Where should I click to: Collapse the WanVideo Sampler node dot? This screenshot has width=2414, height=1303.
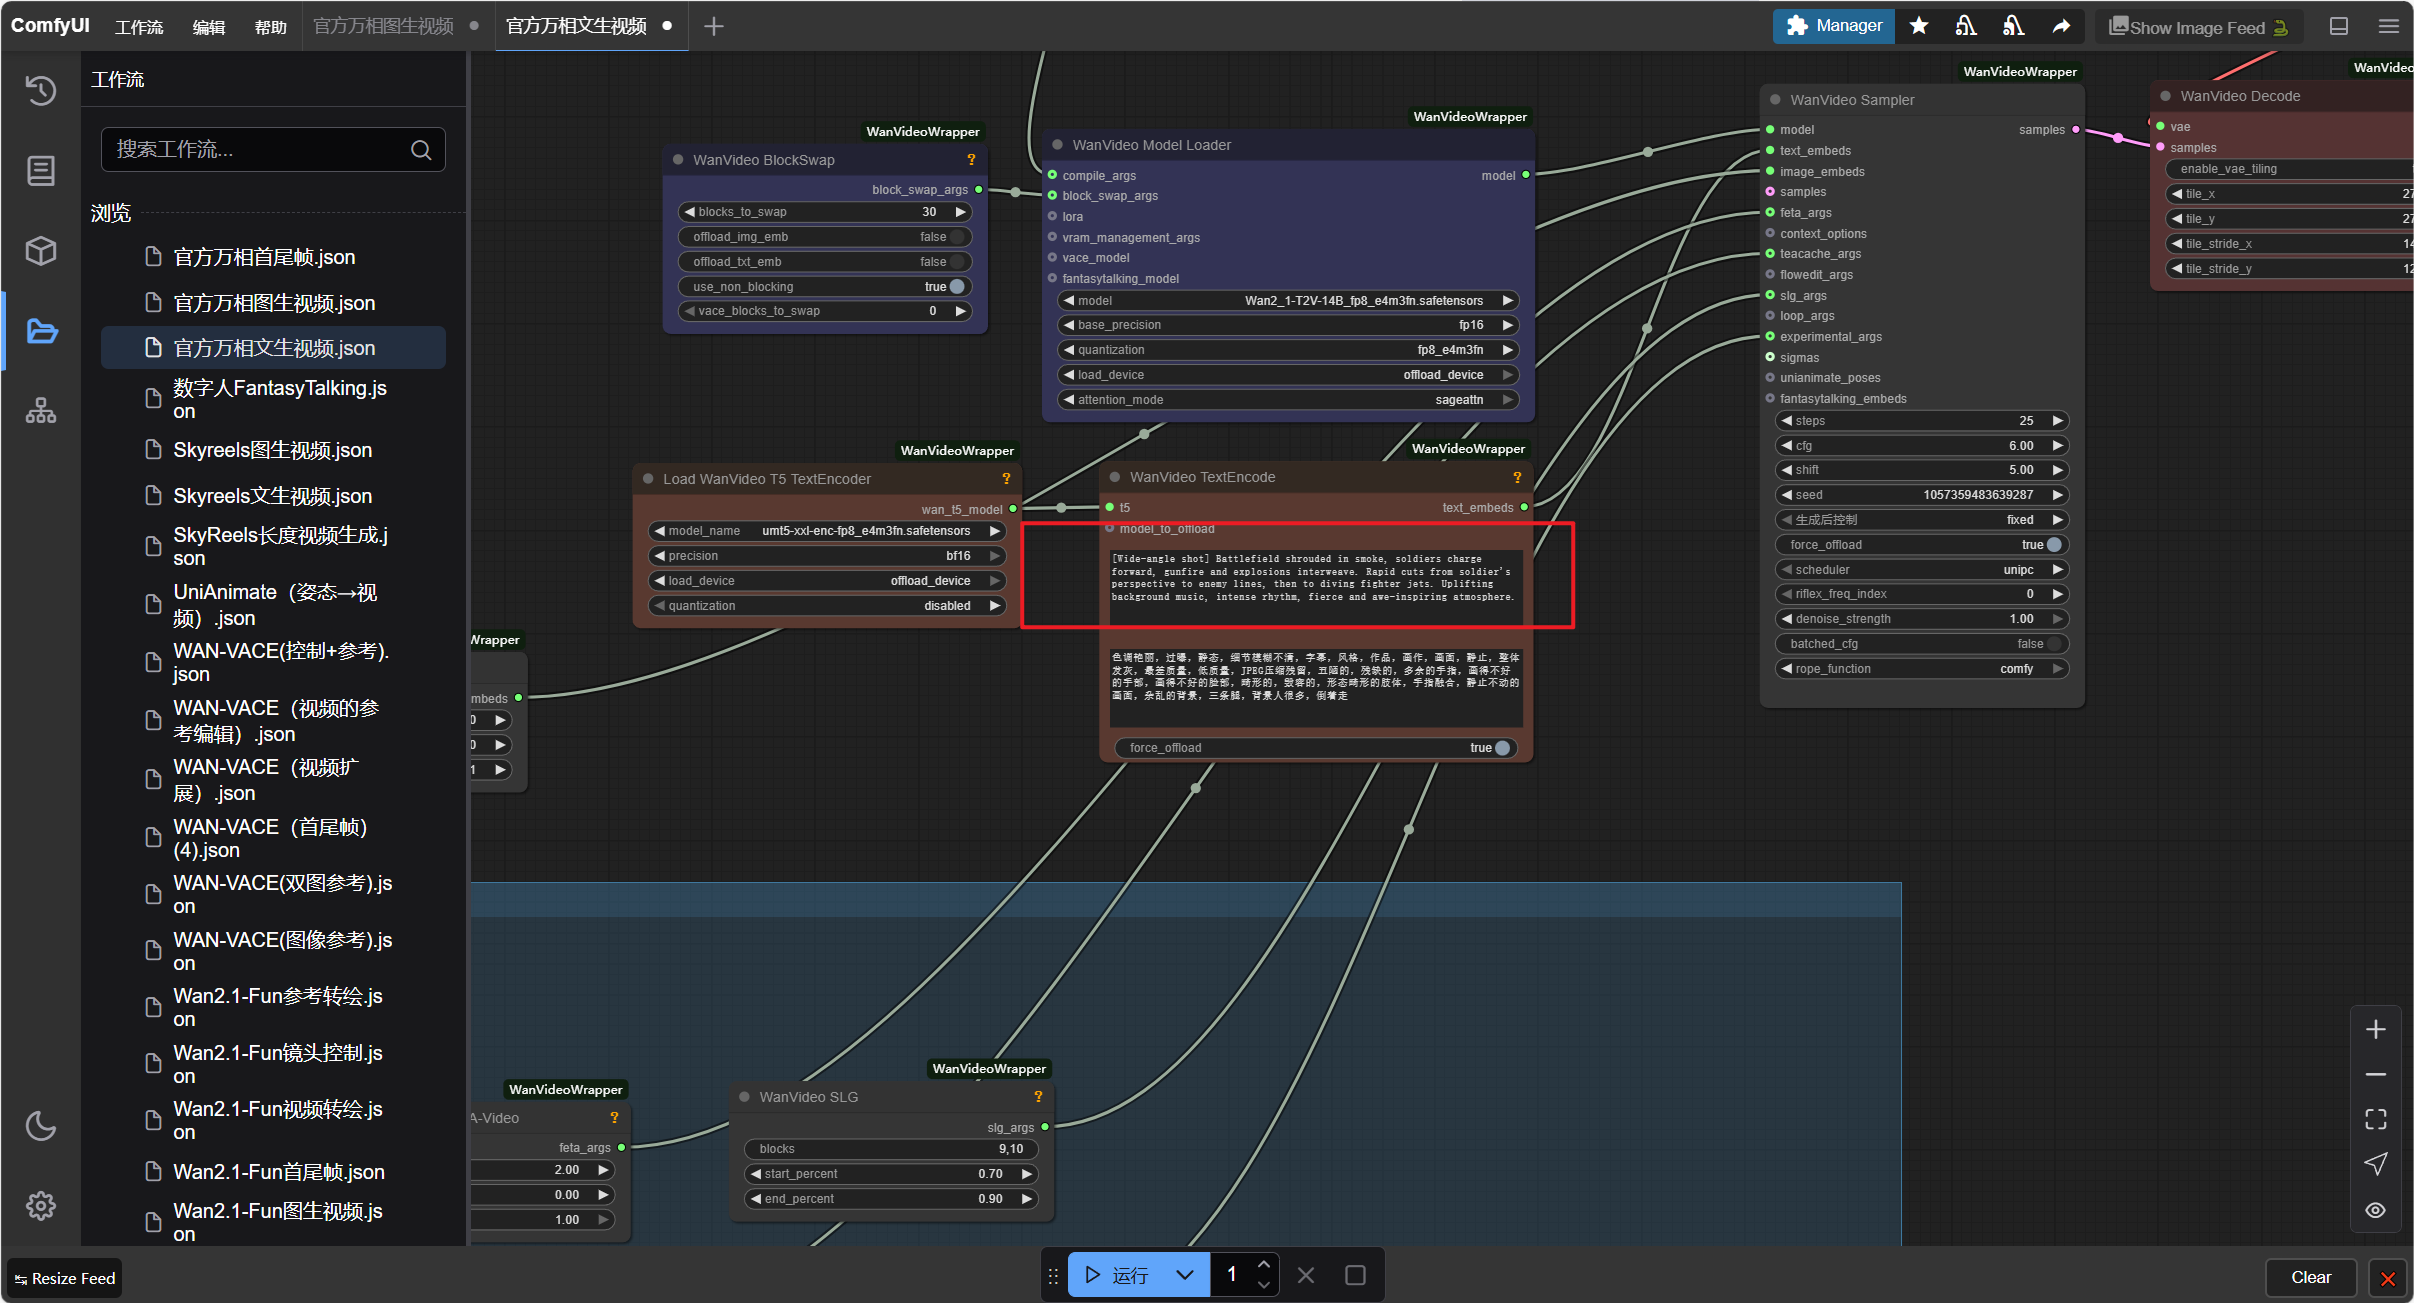pos(1775,100)
